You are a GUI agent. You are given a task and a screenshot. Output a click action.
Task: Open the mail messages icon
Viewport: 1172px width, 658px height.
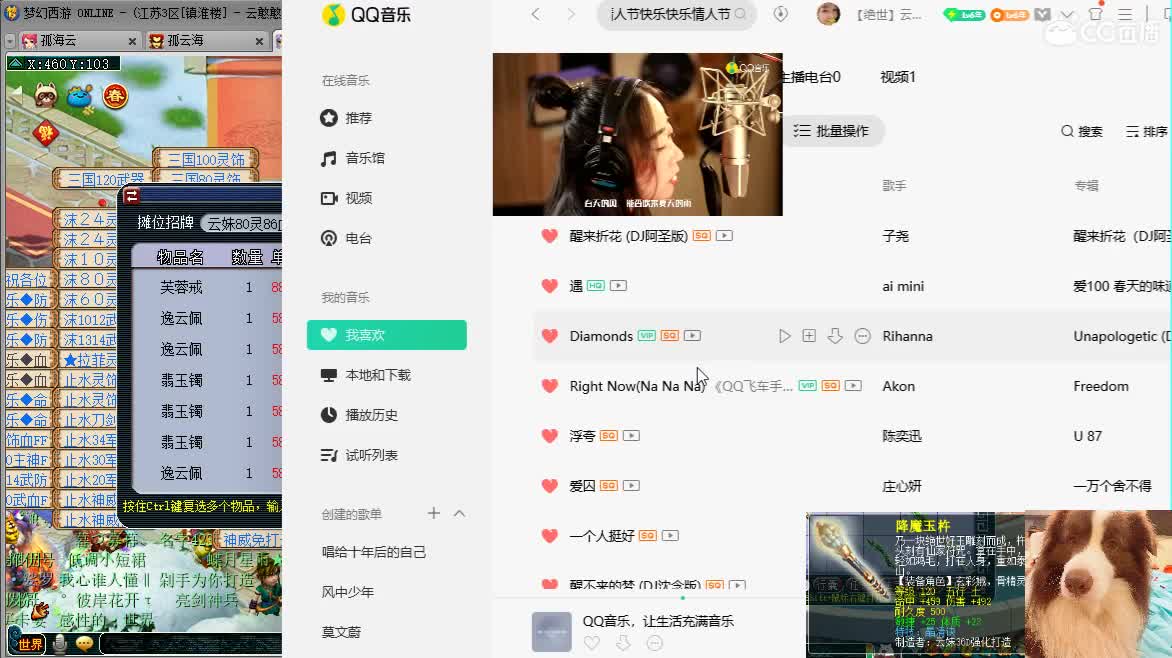point(1043,14)
